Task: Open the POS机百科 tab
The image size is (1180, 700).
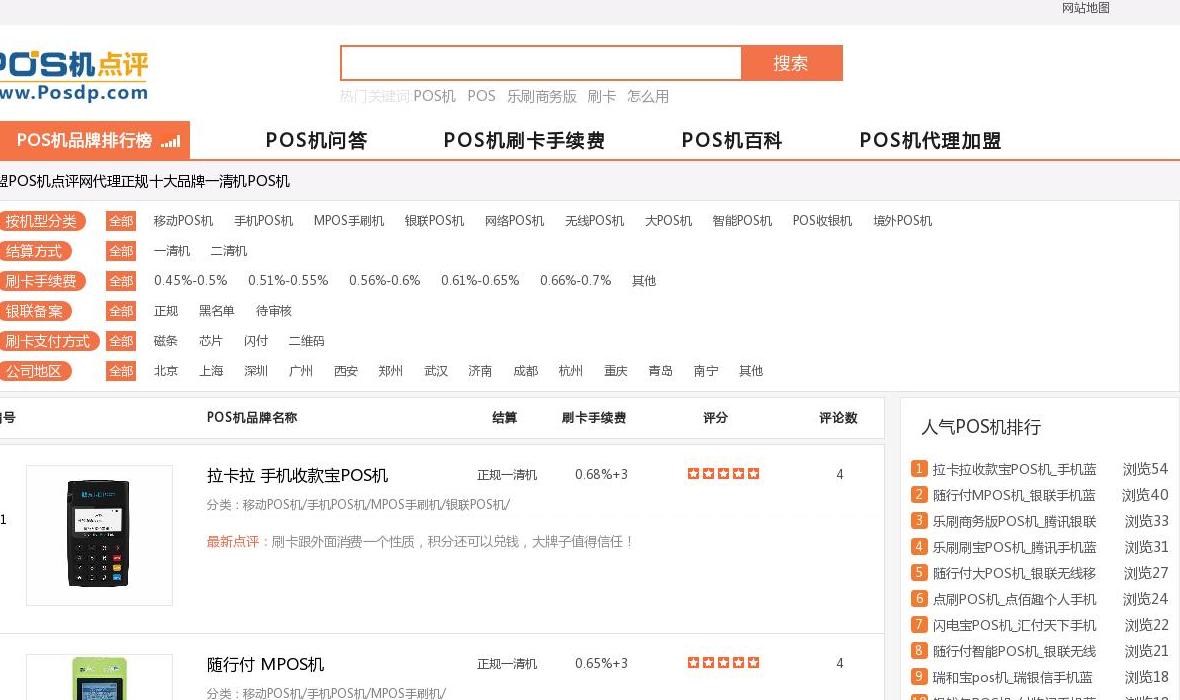Action: (x=731, y=140)
